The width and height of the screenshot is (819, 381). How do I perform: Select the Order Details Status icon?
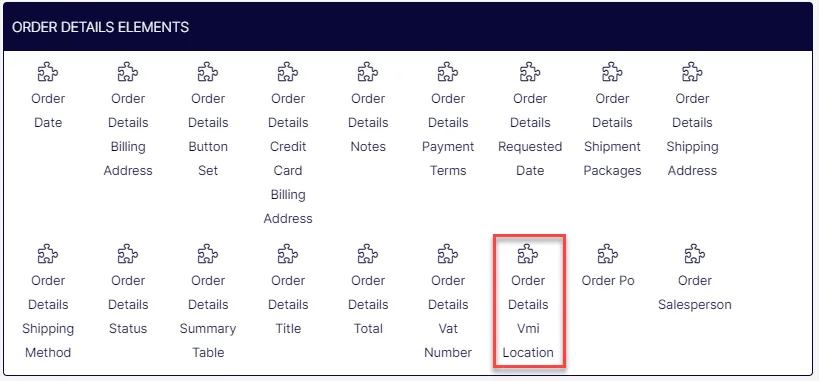tap(128, 254)
